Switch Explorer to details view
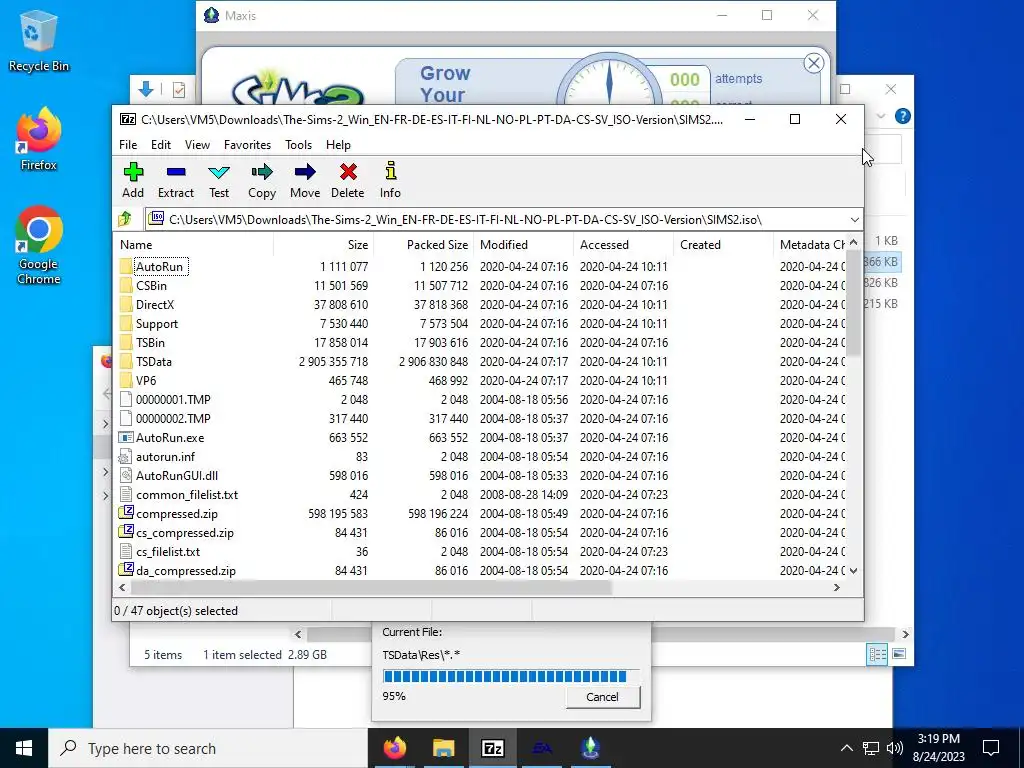This screenshot has height=768, width=1024. [x=877, y=654]
